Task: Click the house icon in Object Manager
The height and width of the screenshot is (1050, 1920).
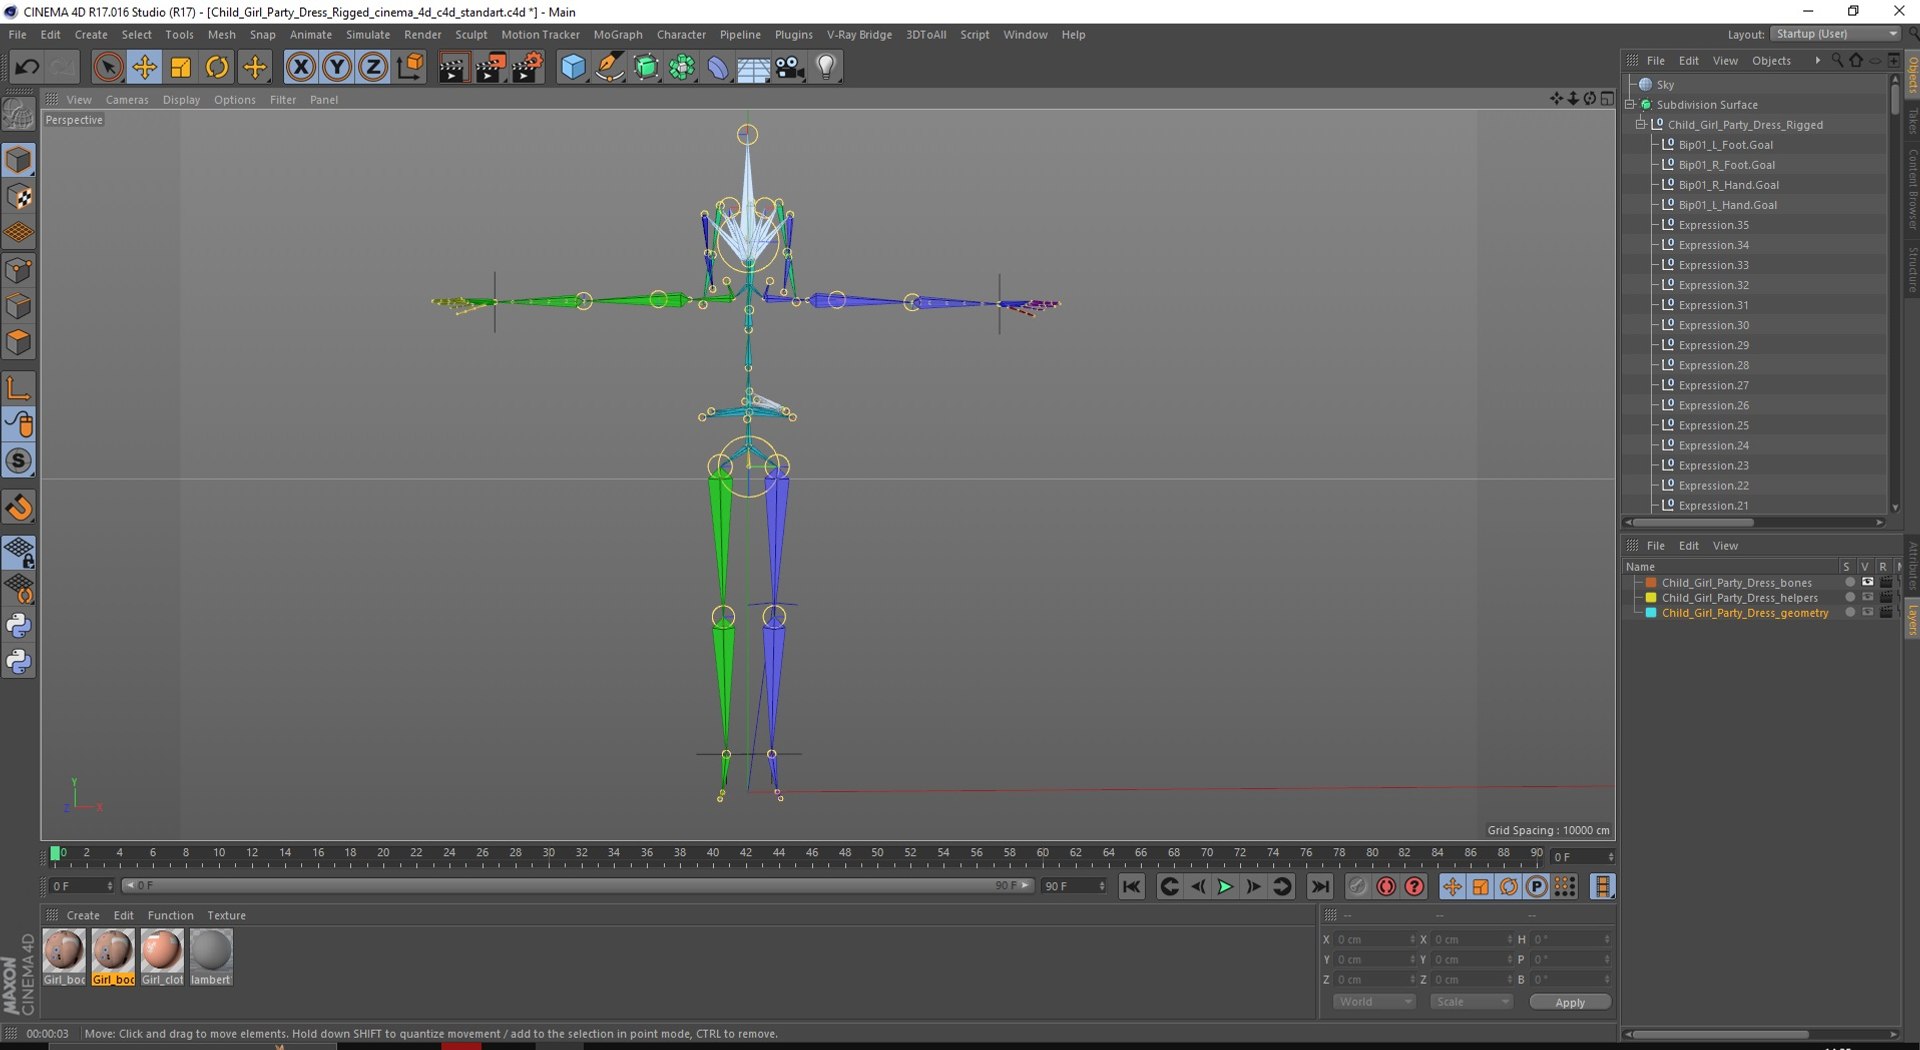Action: point(1856,61)
